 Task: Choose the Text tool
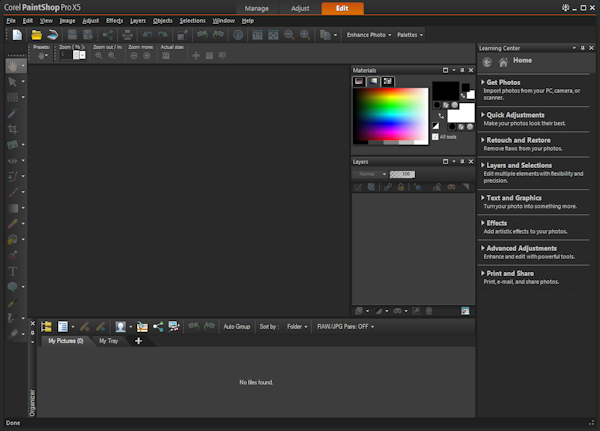tap(13, 270)
